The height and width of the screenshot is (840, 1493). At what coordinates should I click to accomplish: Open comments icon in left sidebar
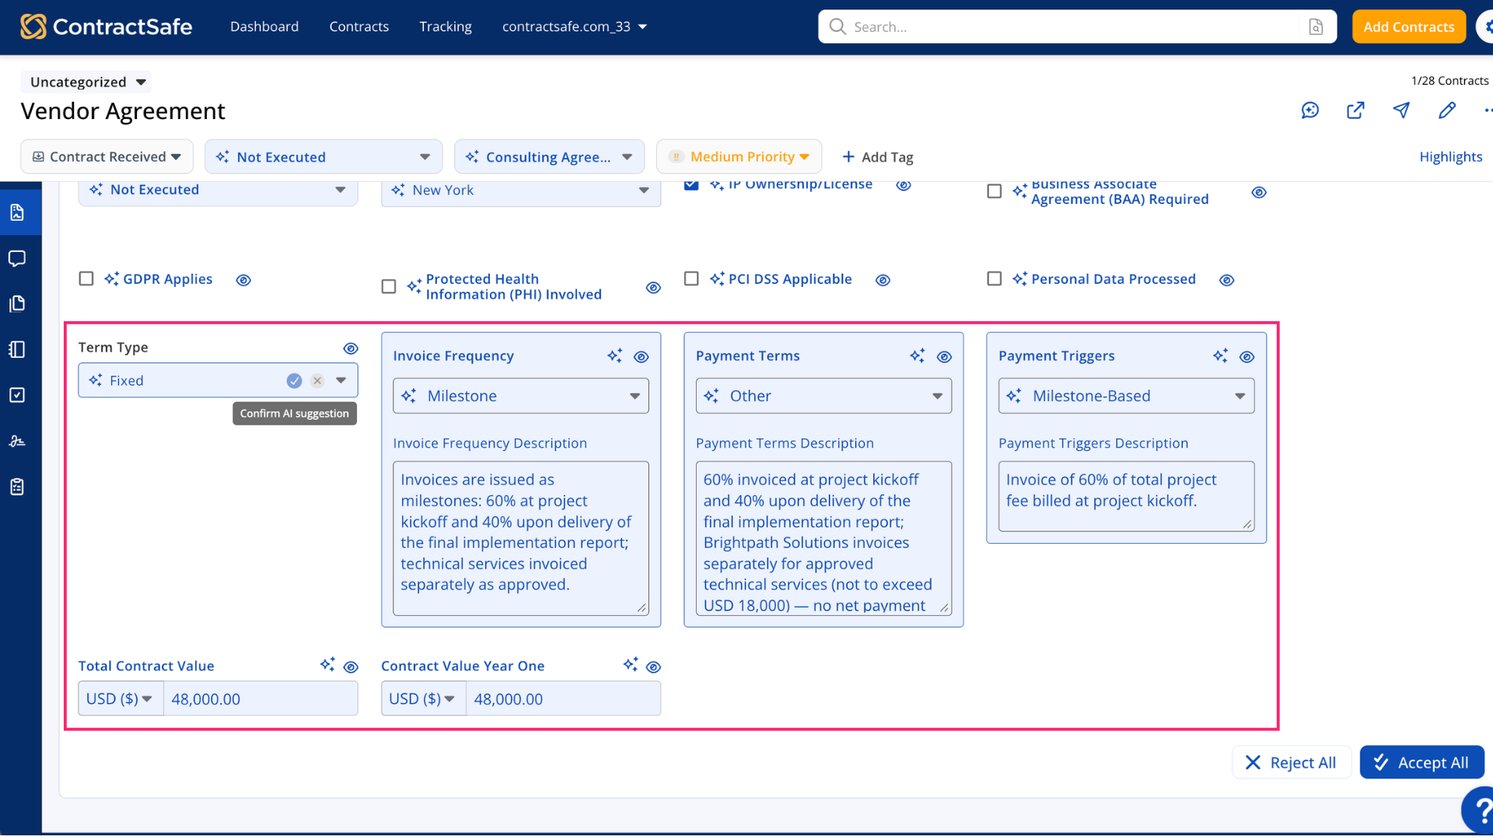17,259
